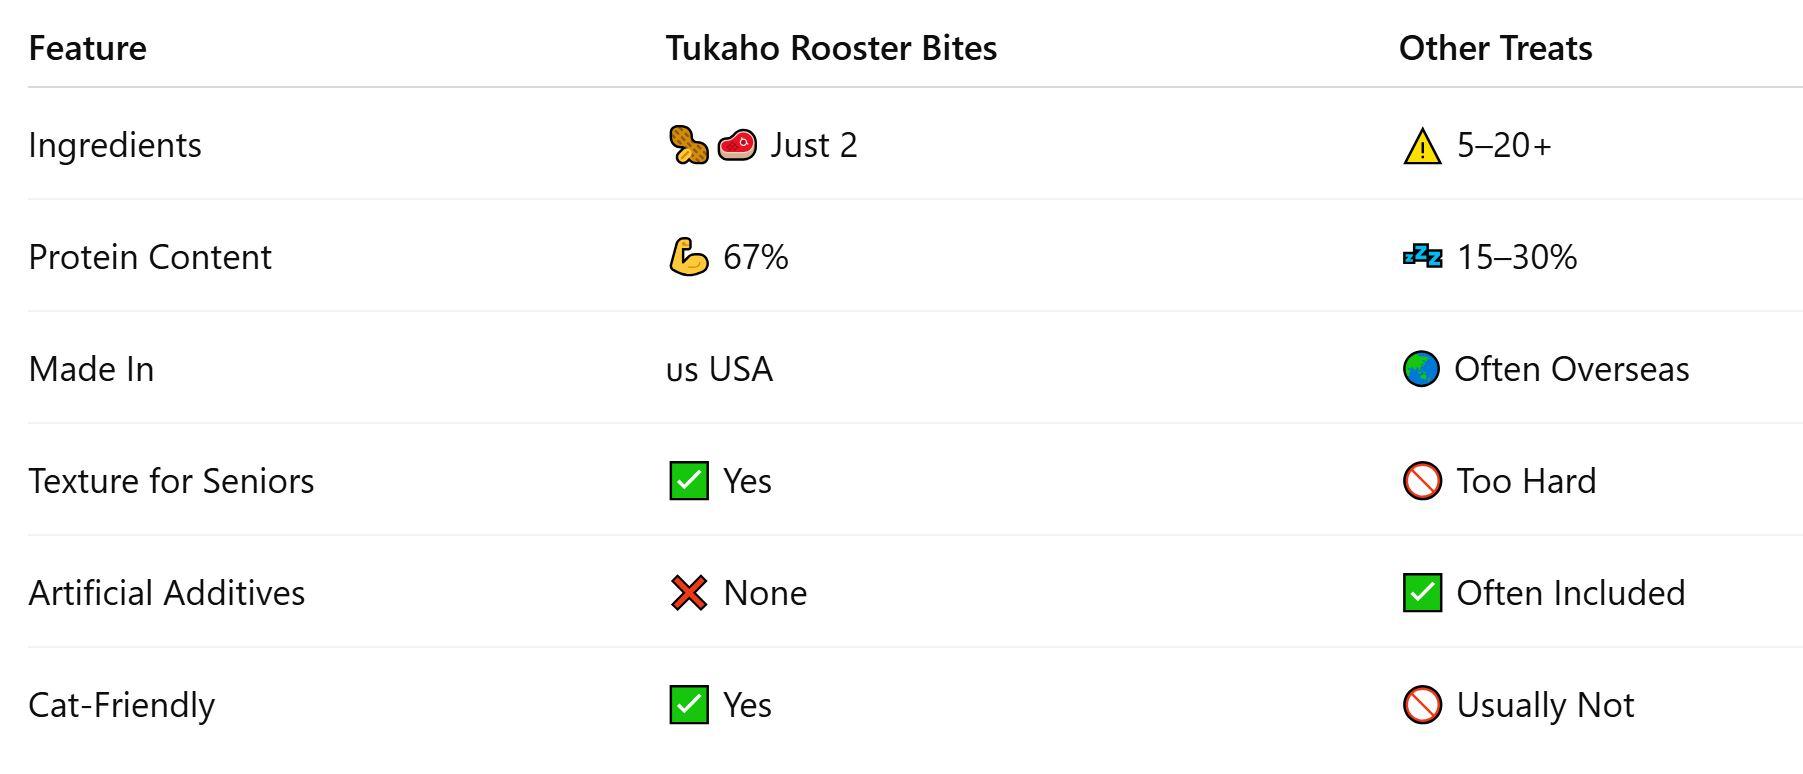Select the Tukaho Rooster Bites column header
The width and height of the screenshot is (1803, 774).
(831, 48)
